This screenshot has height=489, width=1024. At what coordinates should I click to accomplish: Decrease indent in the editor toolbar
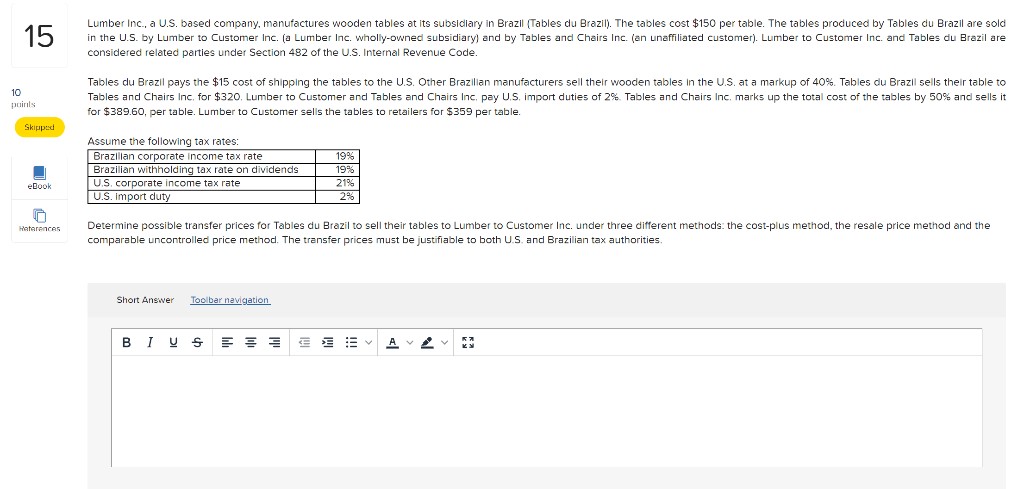tap(304, 342)
